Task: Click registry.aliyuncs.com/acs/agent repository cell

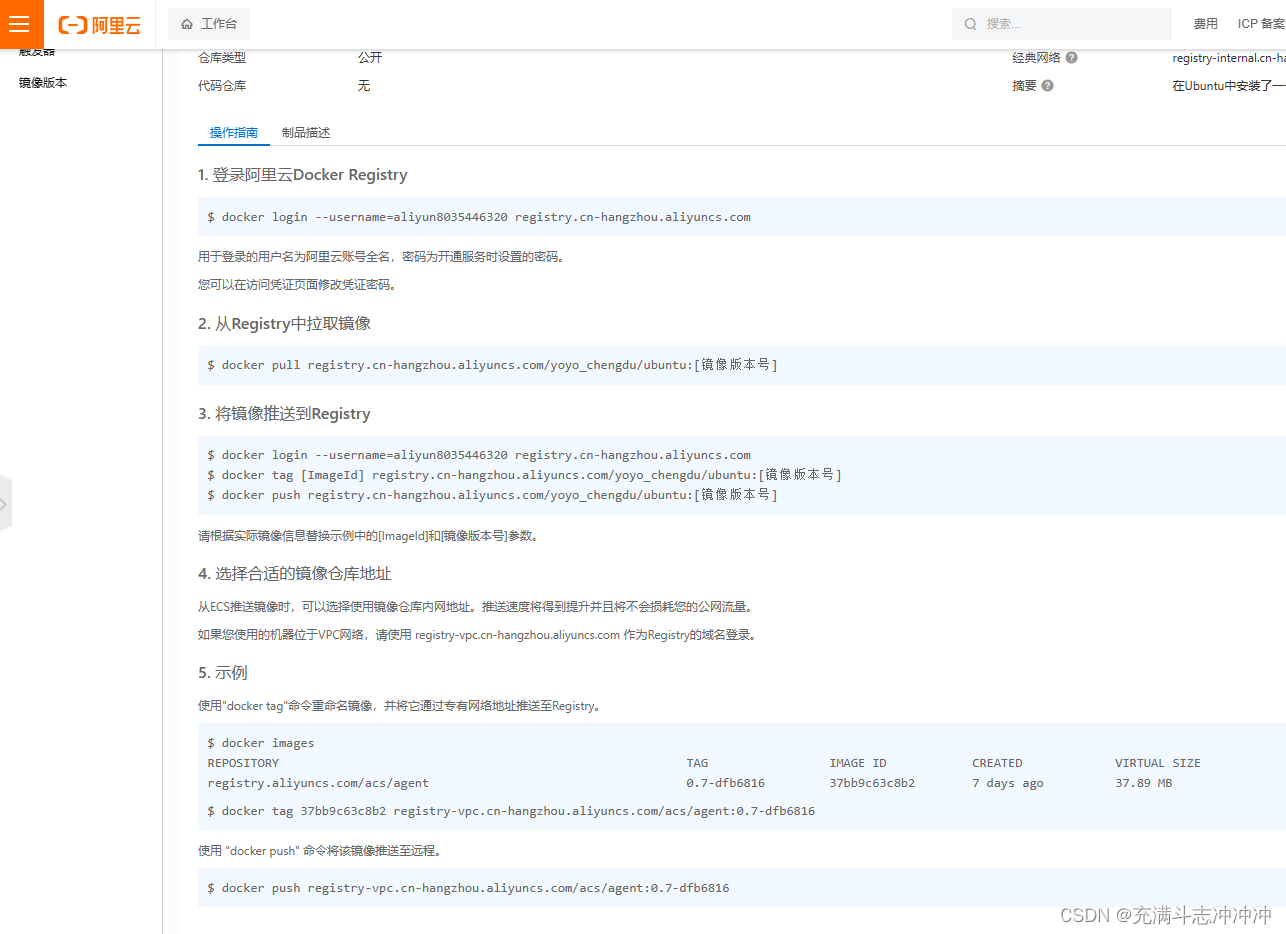Action: click(318, 783)
